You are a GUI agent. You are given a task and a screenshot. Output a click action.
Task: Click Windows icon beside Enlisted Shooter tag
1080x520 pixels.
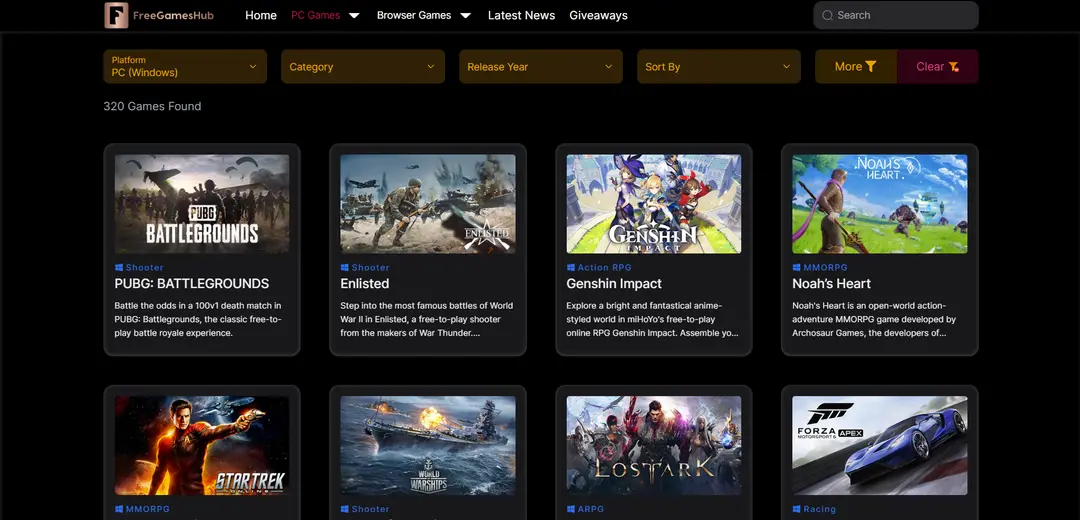pyautogui.click(x=344, y=267)
